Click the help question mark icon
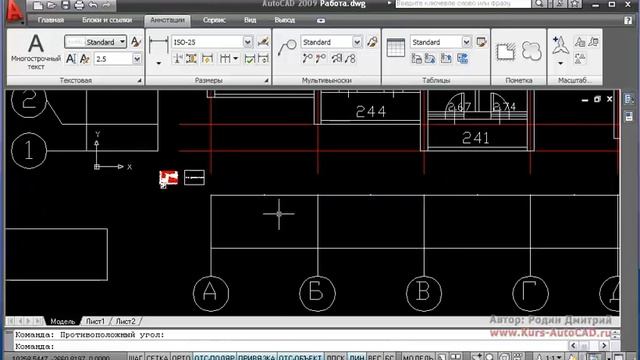 628,20
